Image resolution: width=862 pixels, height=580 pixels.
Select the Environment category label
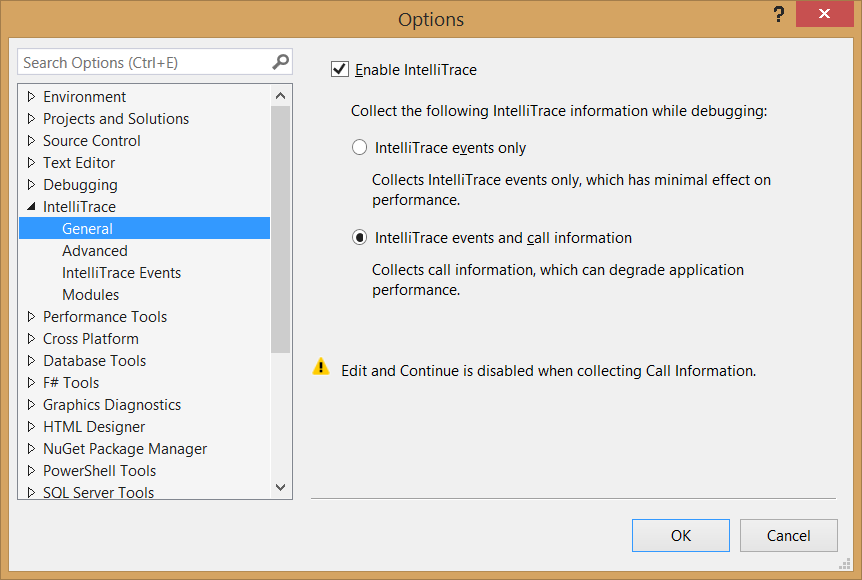pos(84,97)
